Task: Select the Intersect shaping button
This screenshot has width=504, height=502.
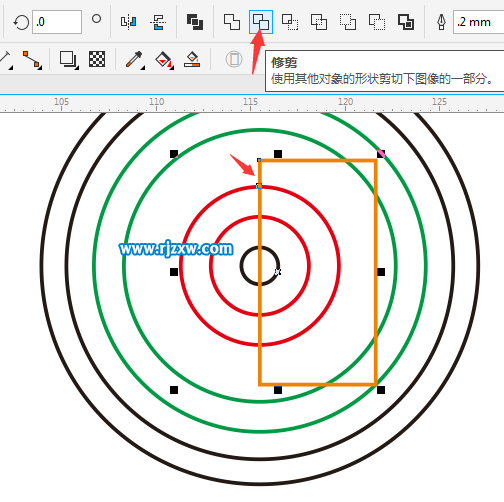Action: pyautogui.click(x=290, y=22)
